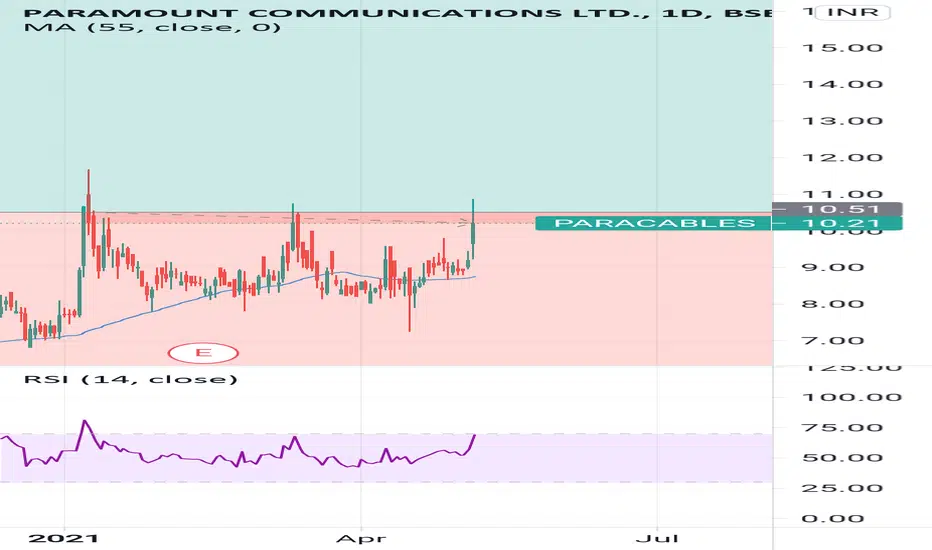Select the MA (55, close, 0) indicator legend
Screen dimensions: 932x550
pyautogui.click(x=152, y=27)
